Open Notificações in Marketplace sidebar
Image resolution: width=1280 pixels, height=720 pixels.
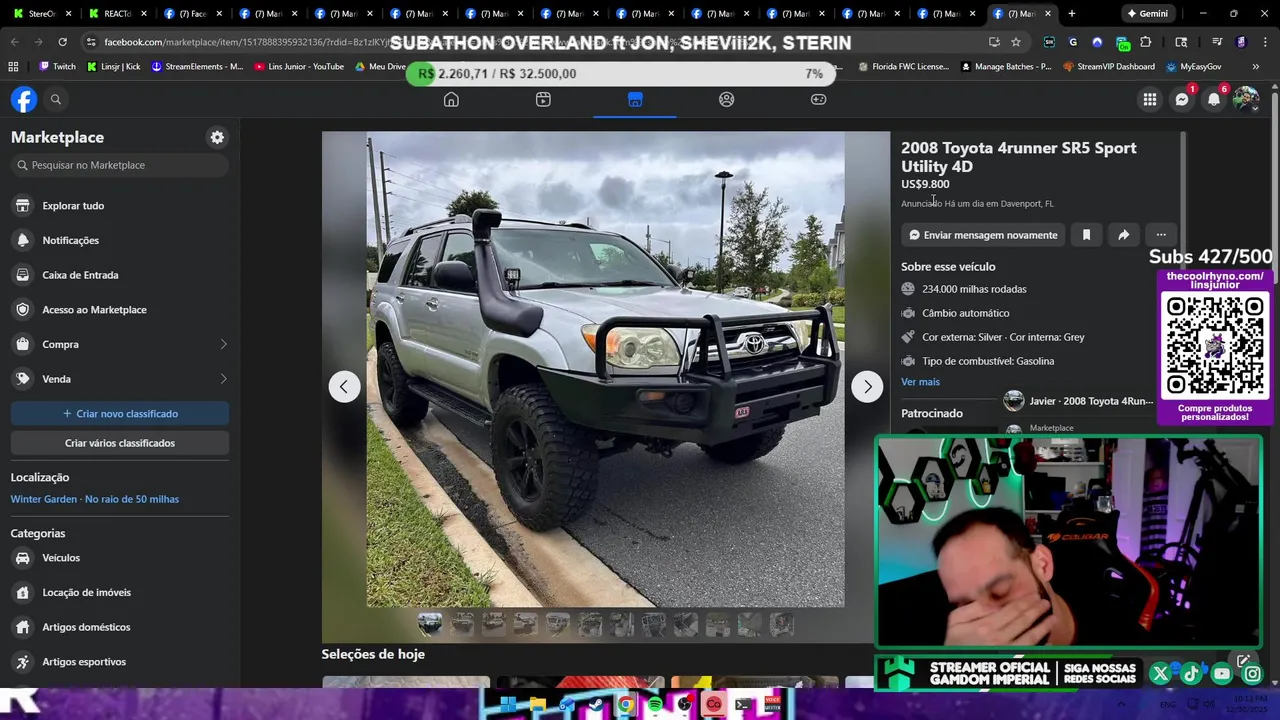pos(120,240)
